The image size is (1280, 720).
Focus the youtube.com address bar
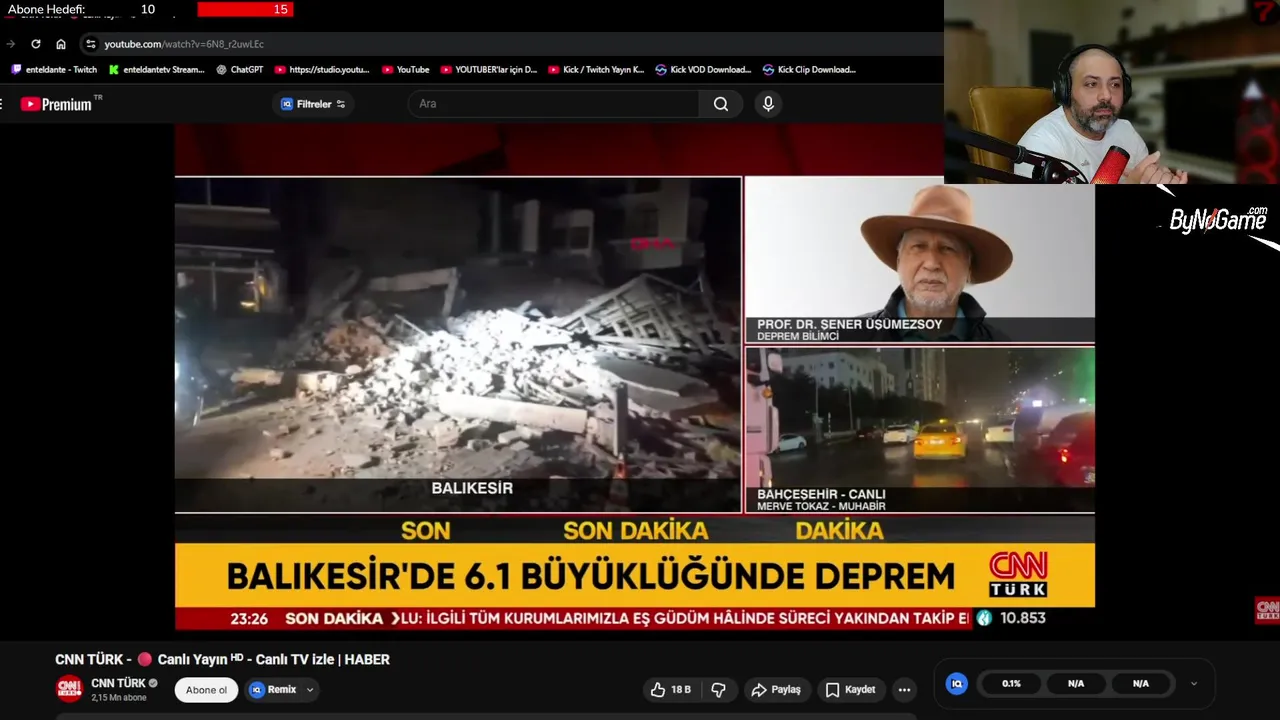point(510,44)
